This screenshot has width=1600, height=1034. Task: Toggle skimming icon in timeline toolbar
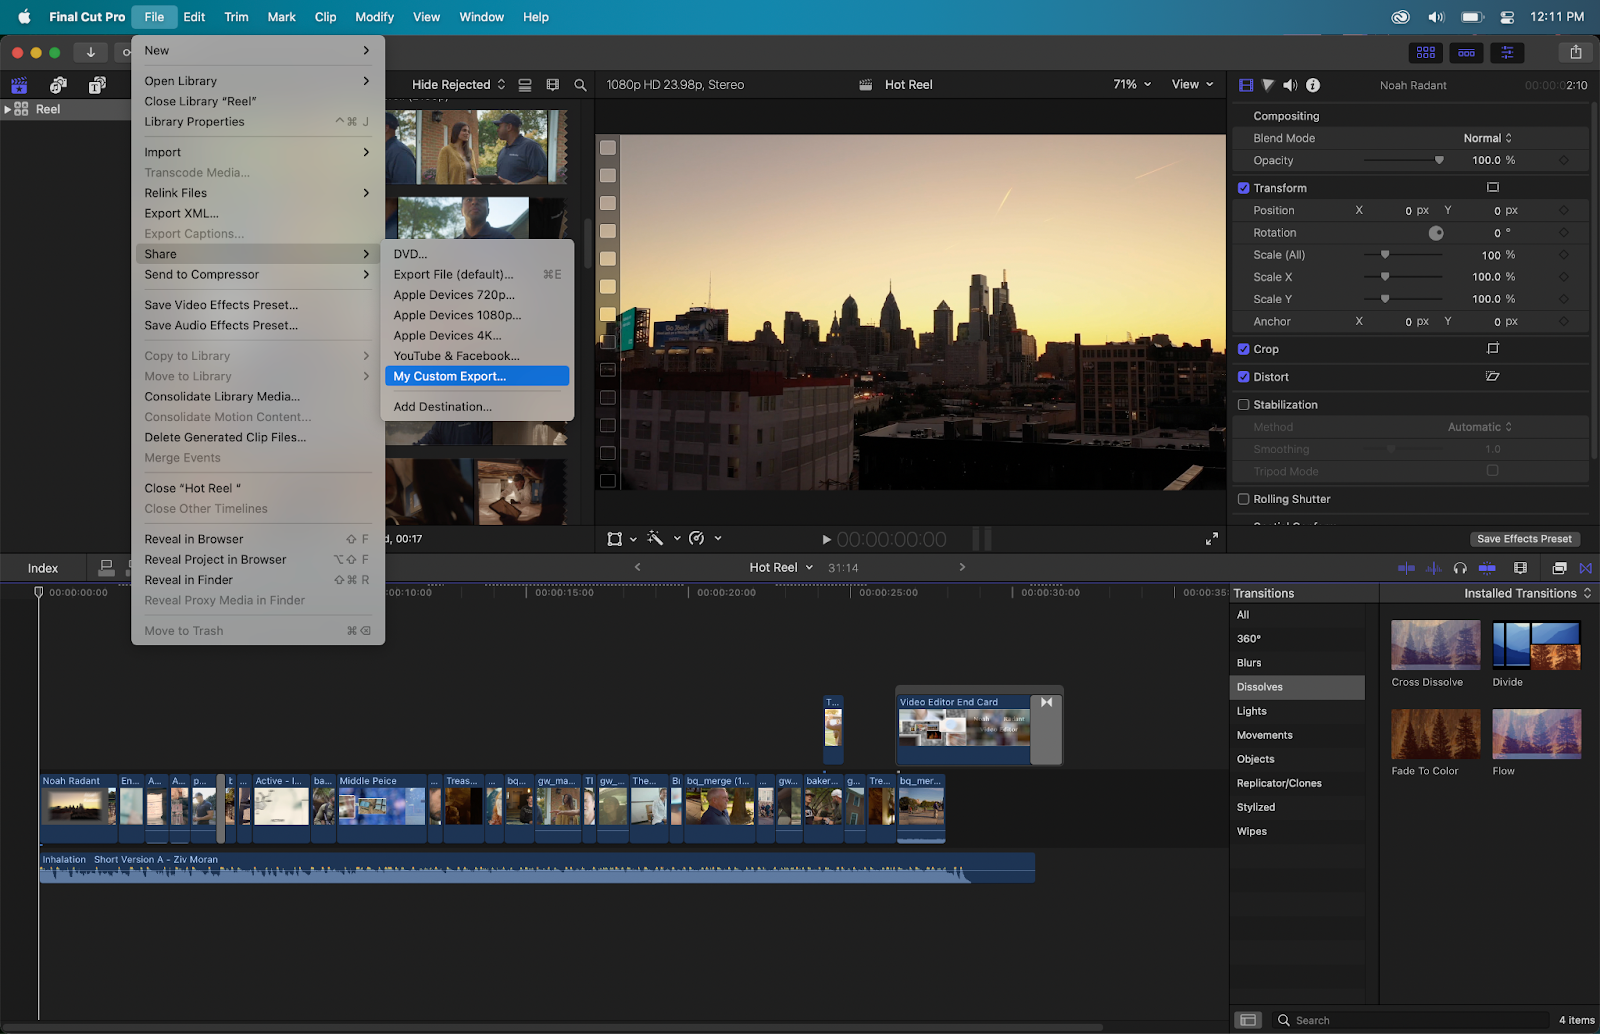[x=1406, y=568]
